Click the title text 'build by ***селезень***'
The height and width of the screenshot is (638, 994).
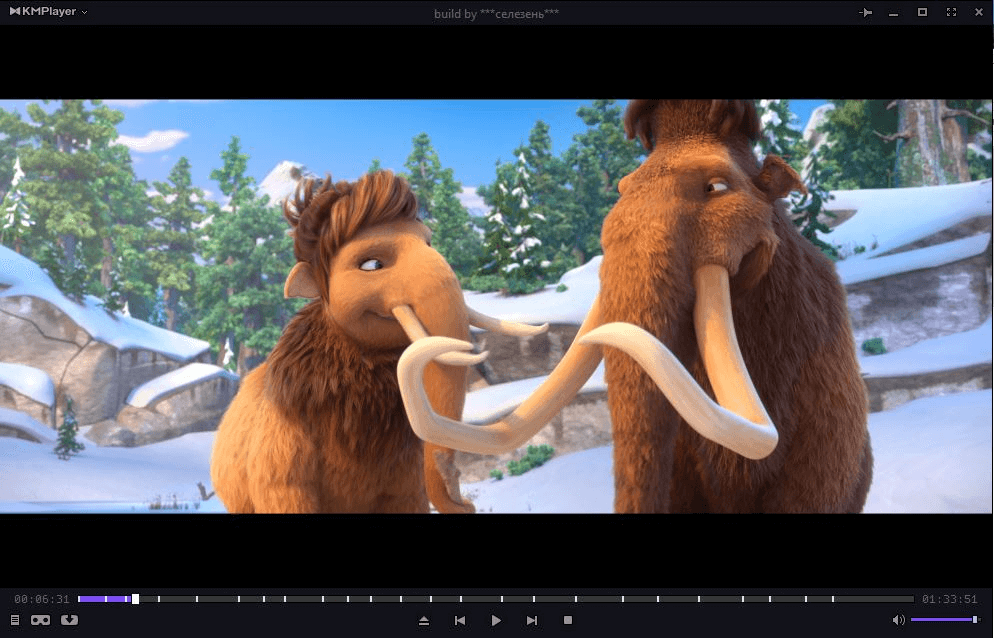point(496,13)
